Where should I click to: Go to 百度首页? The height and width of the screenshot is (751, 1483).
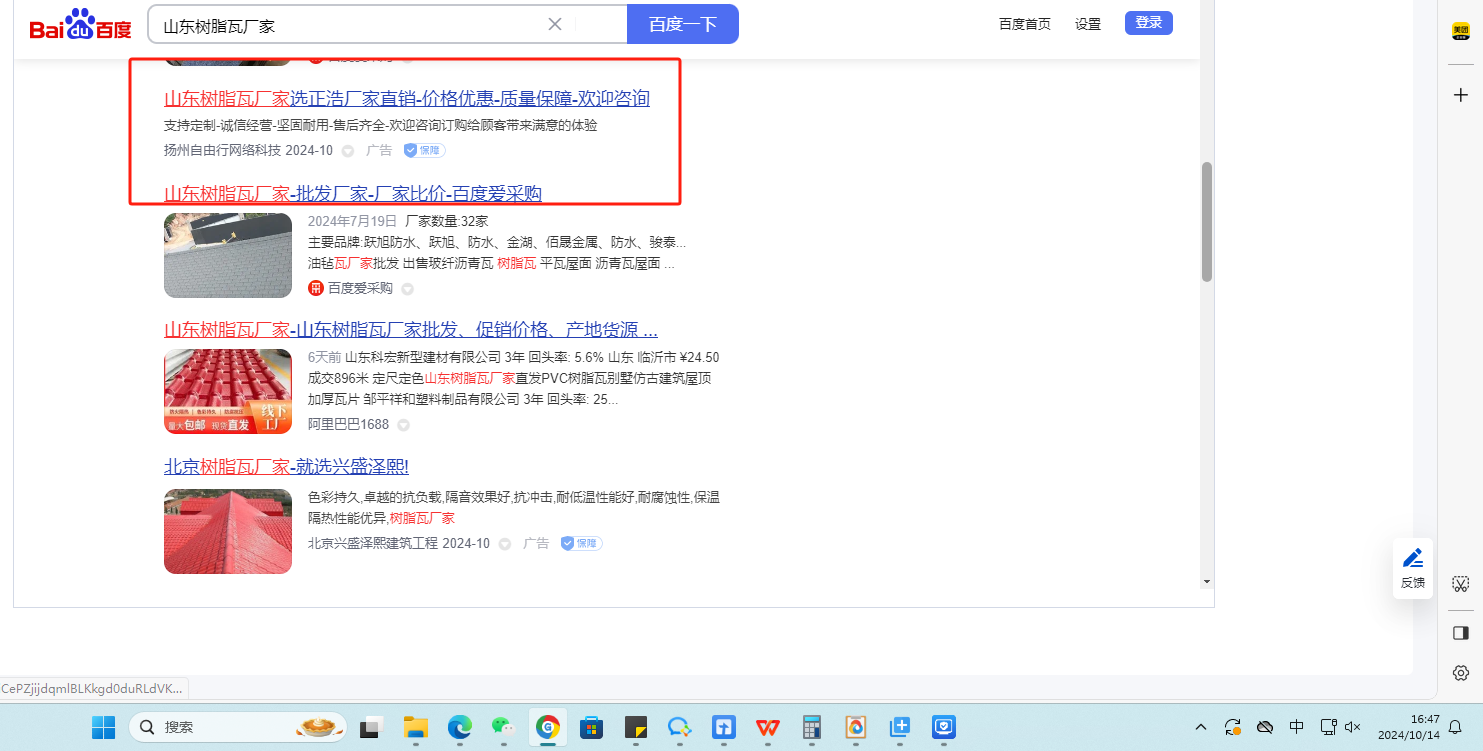tap(1024, 24)
